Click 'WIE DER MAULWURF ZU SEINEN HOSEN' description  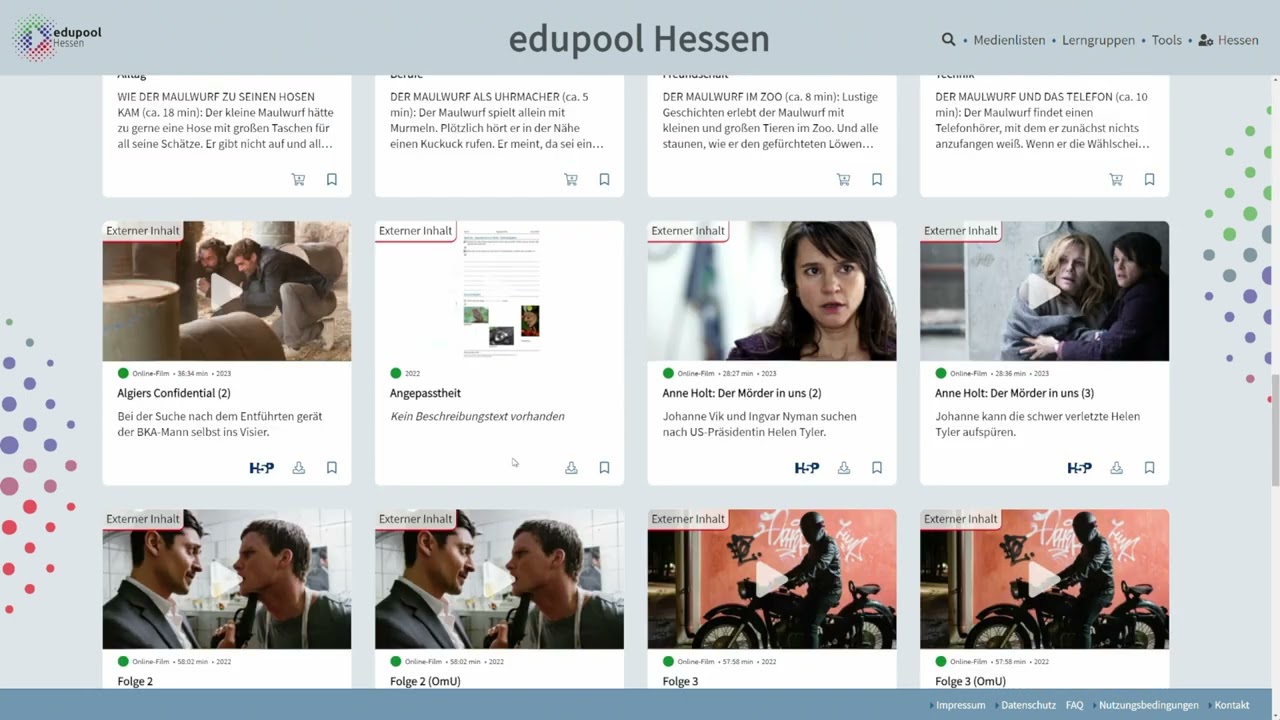tap(226, 120)
